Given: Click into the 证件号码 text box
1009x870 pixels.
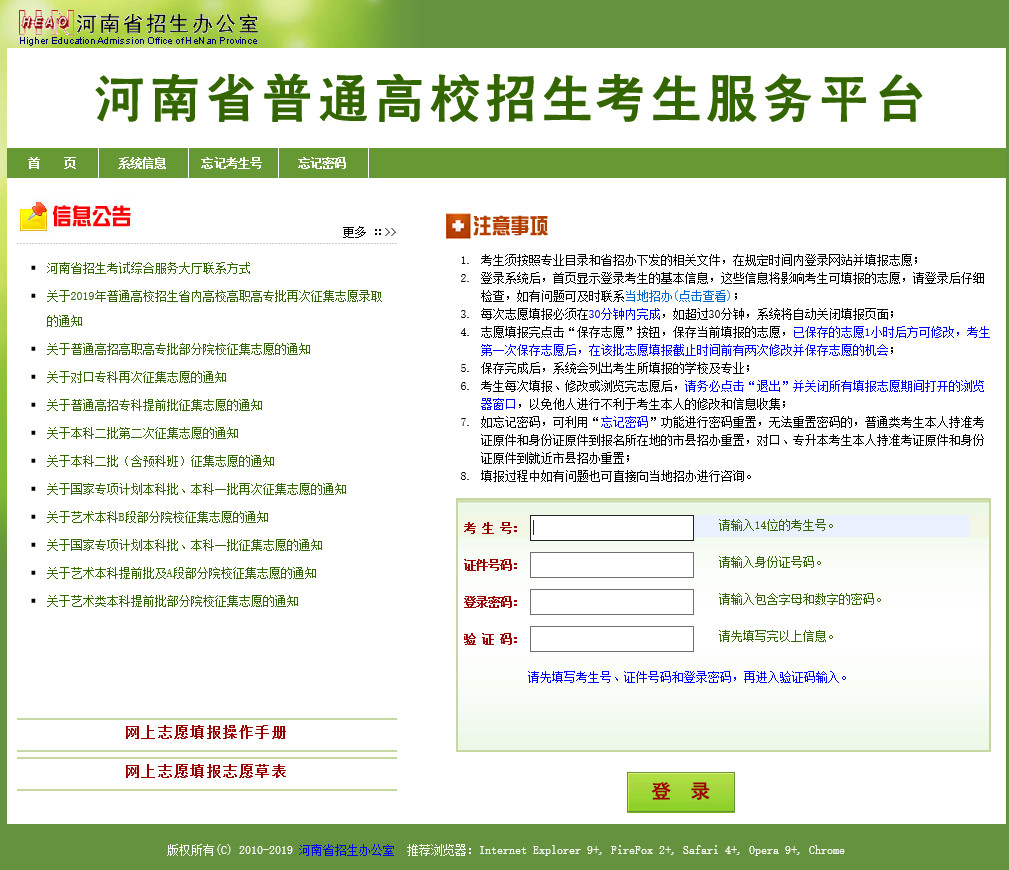Looking at the screenshot, I should tap(611, 565).
